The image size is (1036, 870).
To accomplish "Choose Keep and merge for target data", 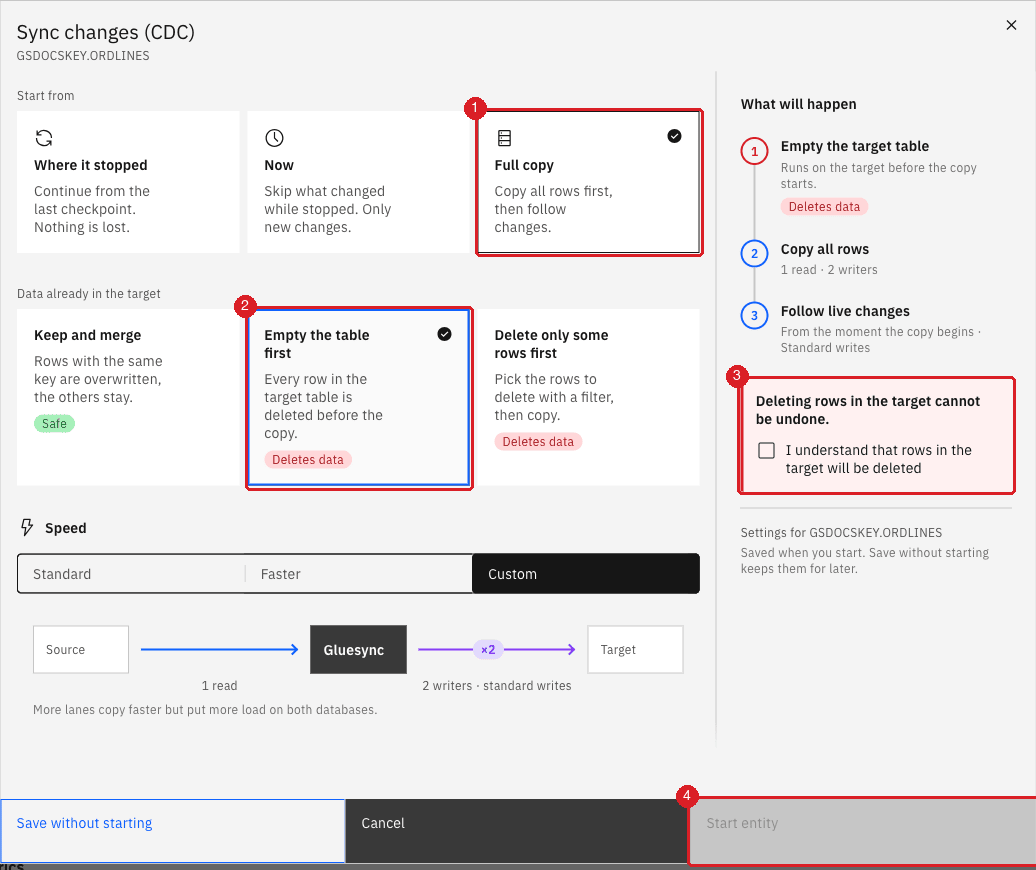I will point(128,397).
